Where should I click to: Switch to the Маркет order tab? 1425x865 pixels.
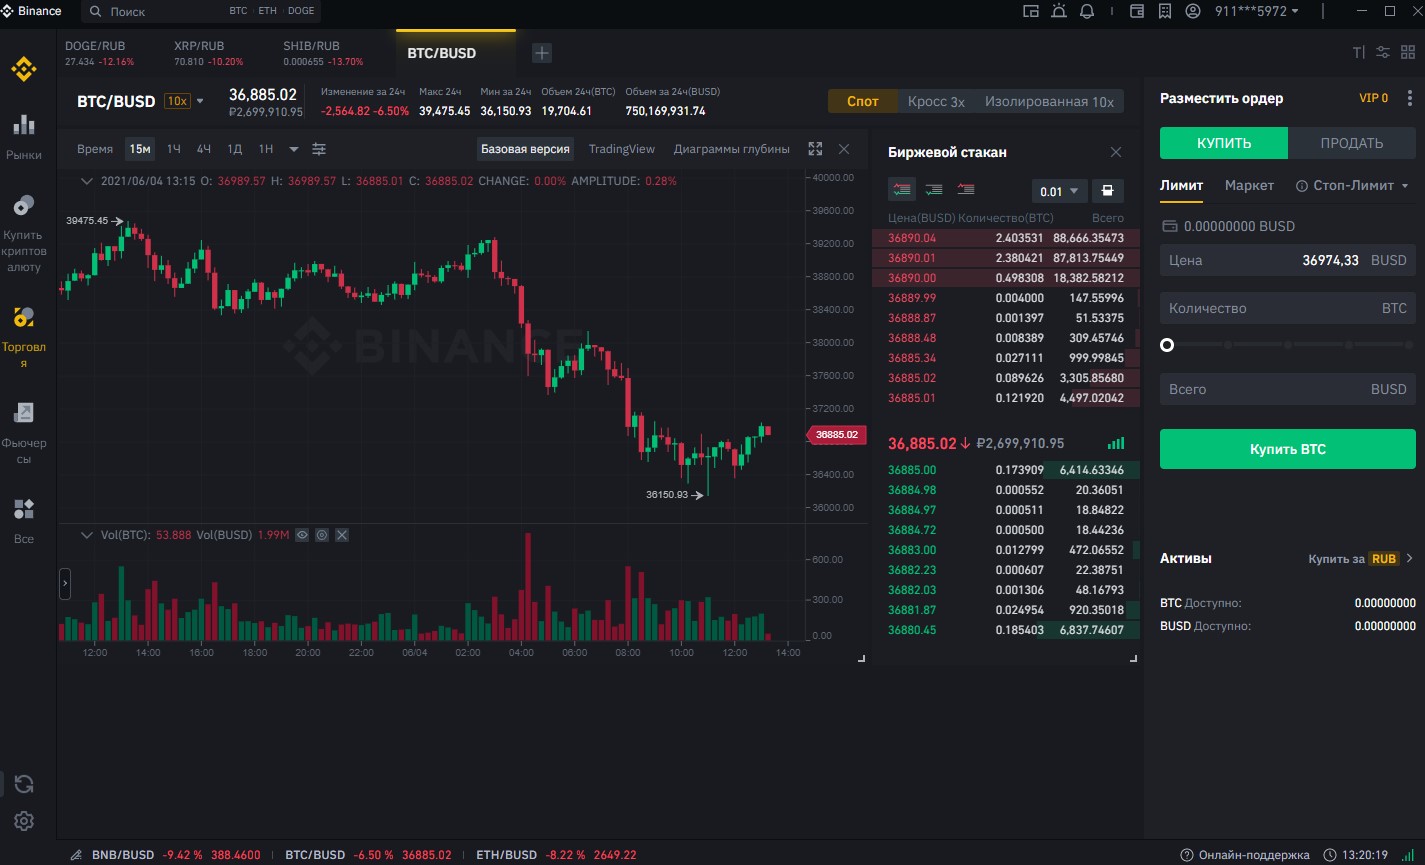(x=1249, y=186)
